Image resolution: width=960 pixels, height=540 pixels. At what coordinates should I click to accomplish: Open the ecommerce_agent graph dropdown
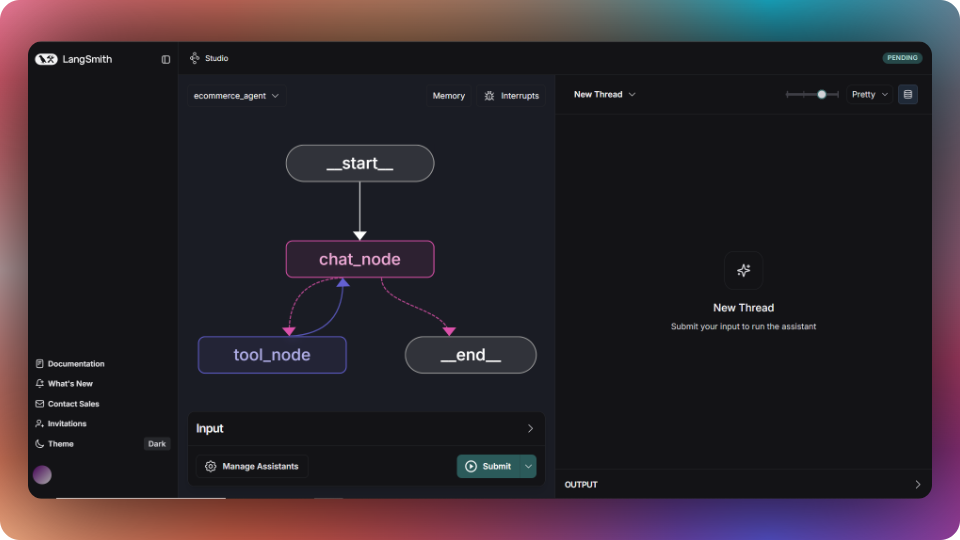coord(236,96)
